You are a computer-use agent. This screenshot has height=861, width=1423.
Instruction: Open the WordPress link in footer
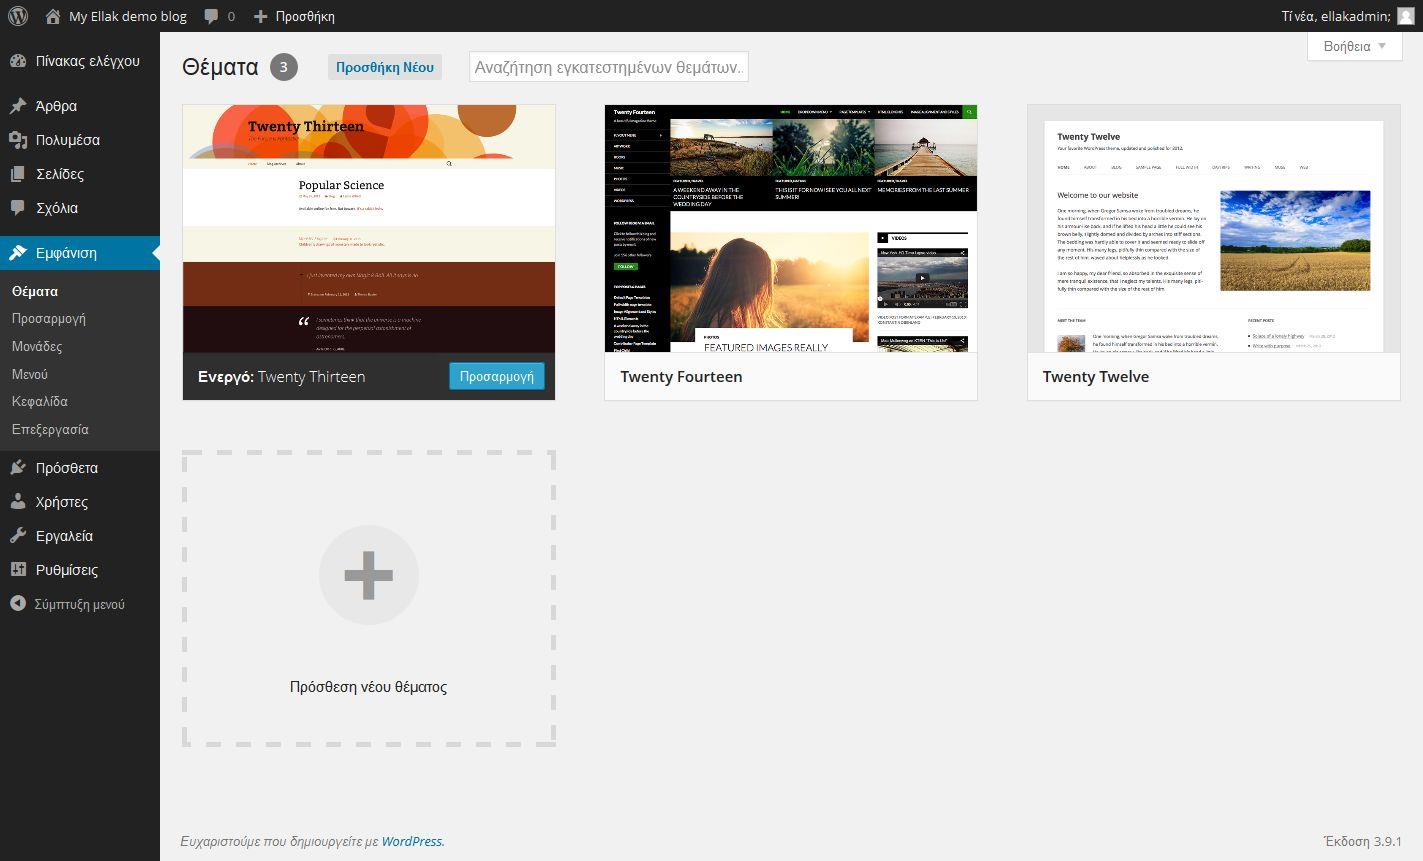[411, 842]
